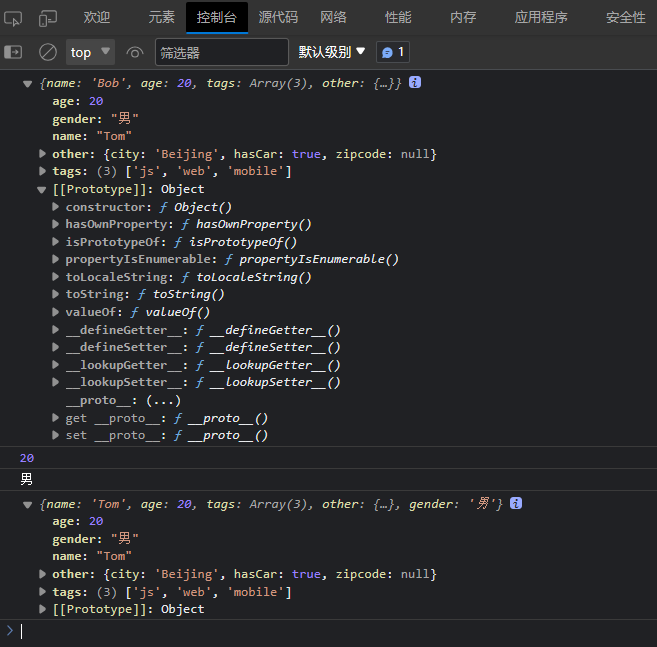The height and width of the screenshot is (647, 657).
Task: Open the issues counter badge showing 1
Action: pyautogui.click(x=393, y=52)
